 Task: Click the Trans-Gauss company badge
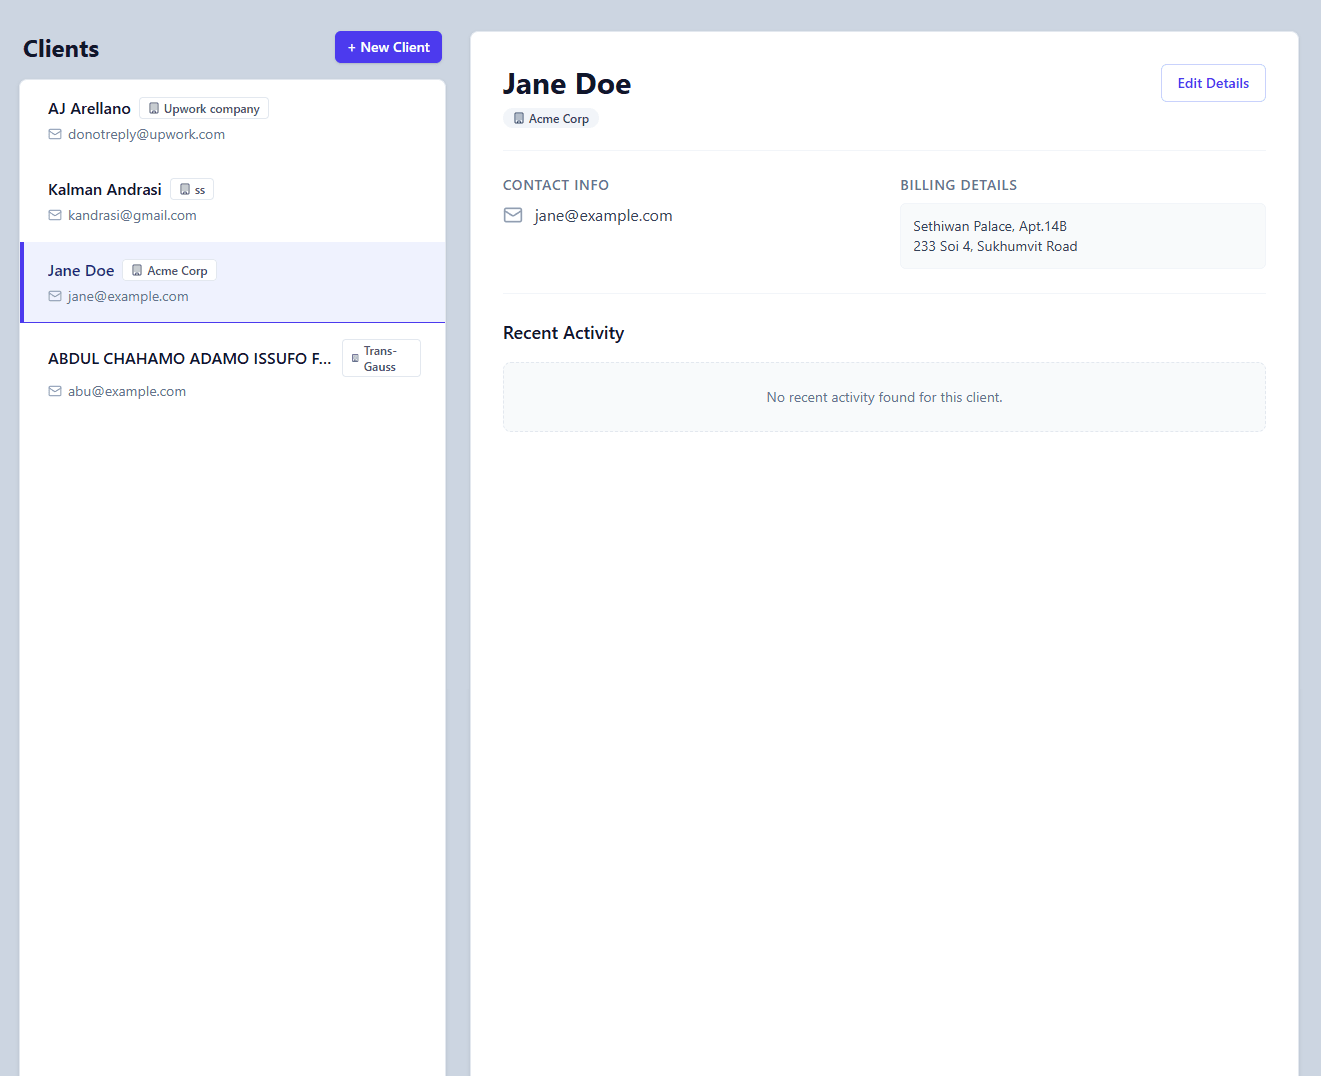(x=381, y=358)
